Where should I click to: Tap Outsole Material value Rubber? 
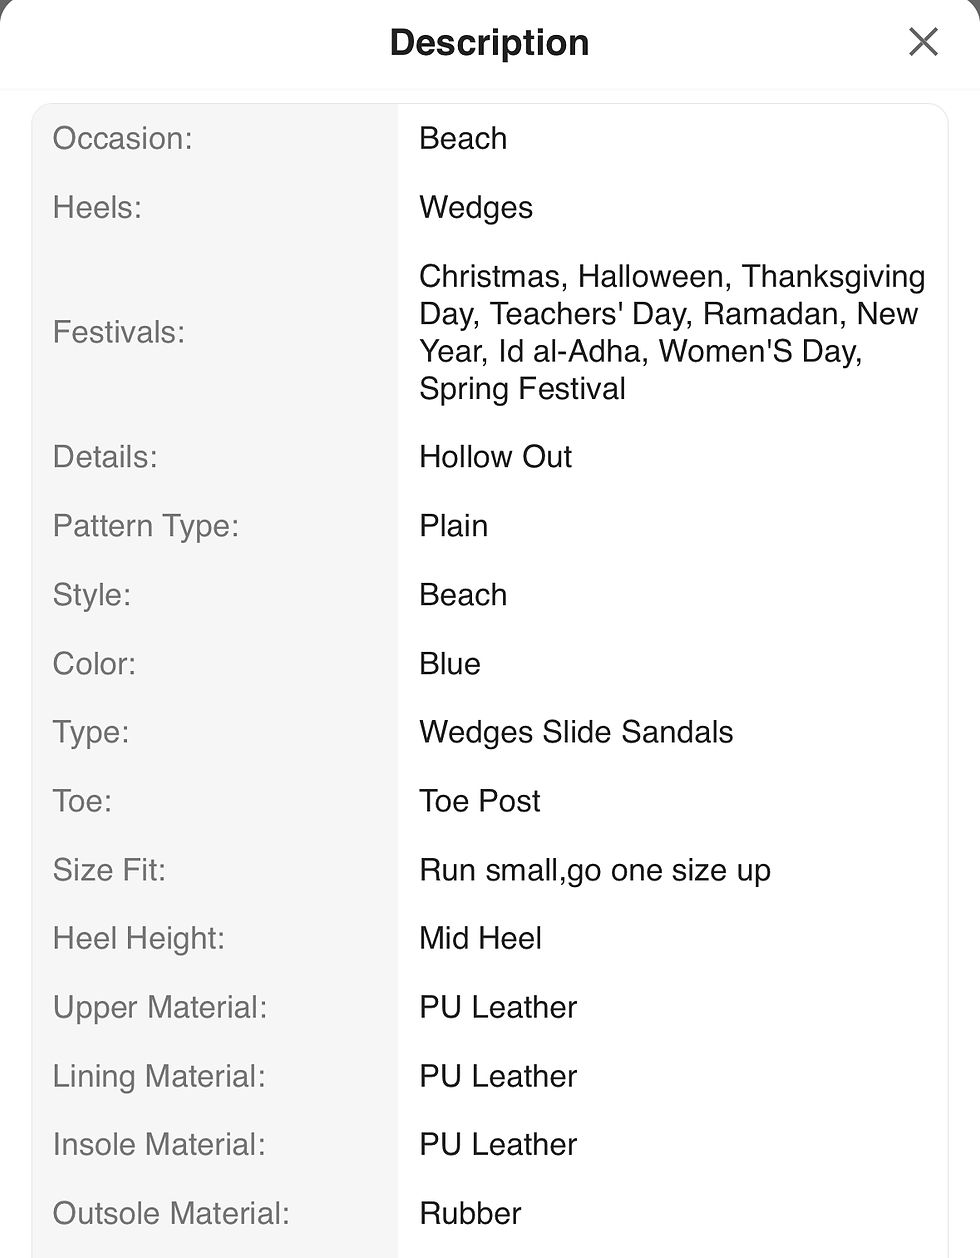click(x=470, y=1213)
